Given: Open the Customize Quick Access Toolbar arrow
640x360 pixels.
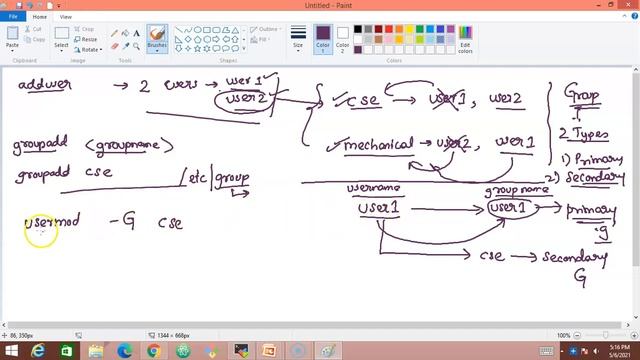Looking at the screenshot, I should click(x=59, y=6).
